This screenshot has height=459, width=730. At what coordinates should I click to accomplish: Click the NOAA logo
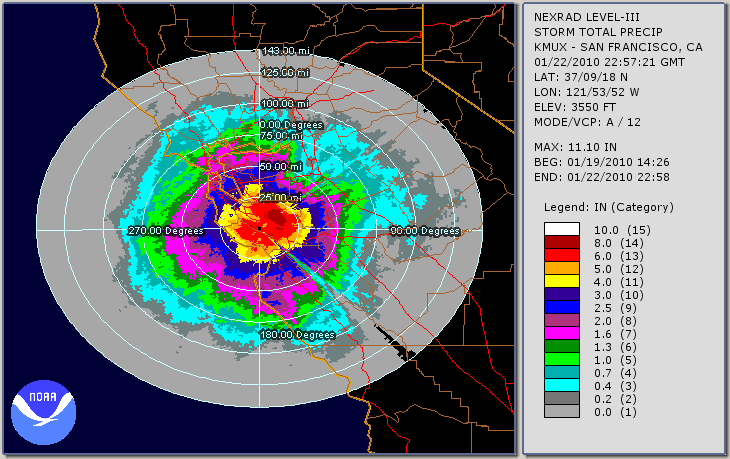(44, 409)
